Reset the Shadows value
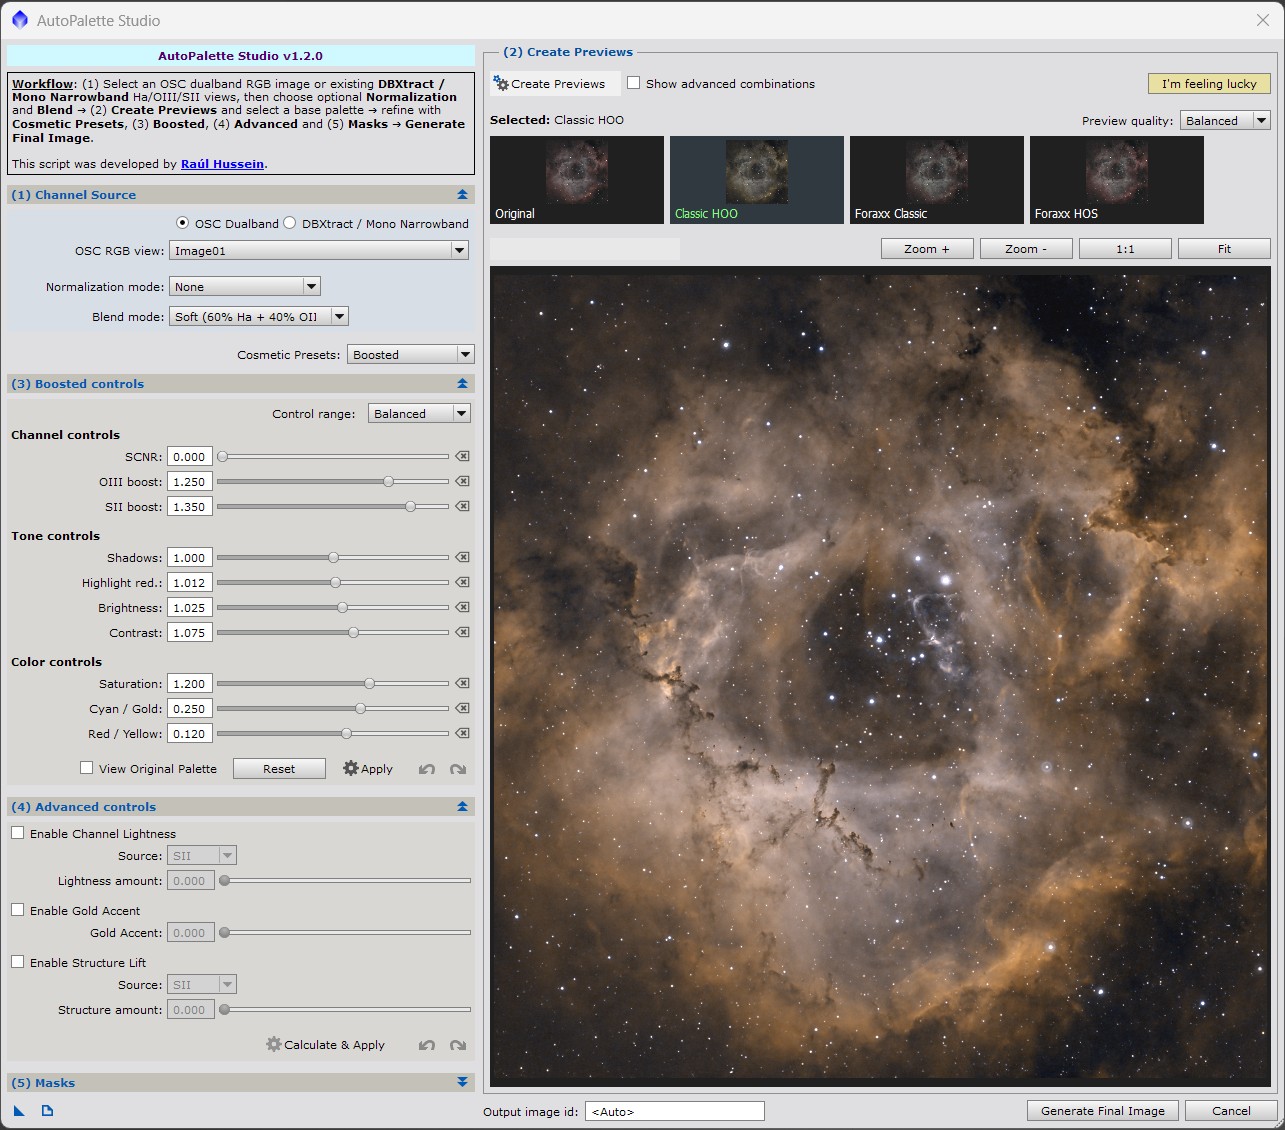Viewport: 1285px width, 1130px height. pyautogui.click(x=462, y=557)
